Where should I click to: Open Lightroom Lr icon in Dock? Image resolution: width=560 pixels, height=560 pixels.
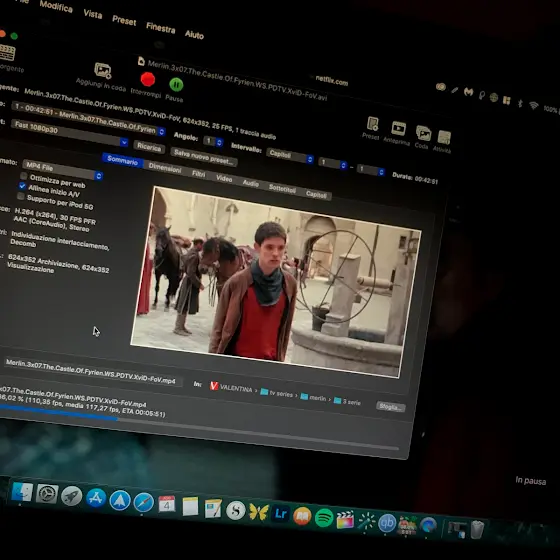tap(280, 514)
